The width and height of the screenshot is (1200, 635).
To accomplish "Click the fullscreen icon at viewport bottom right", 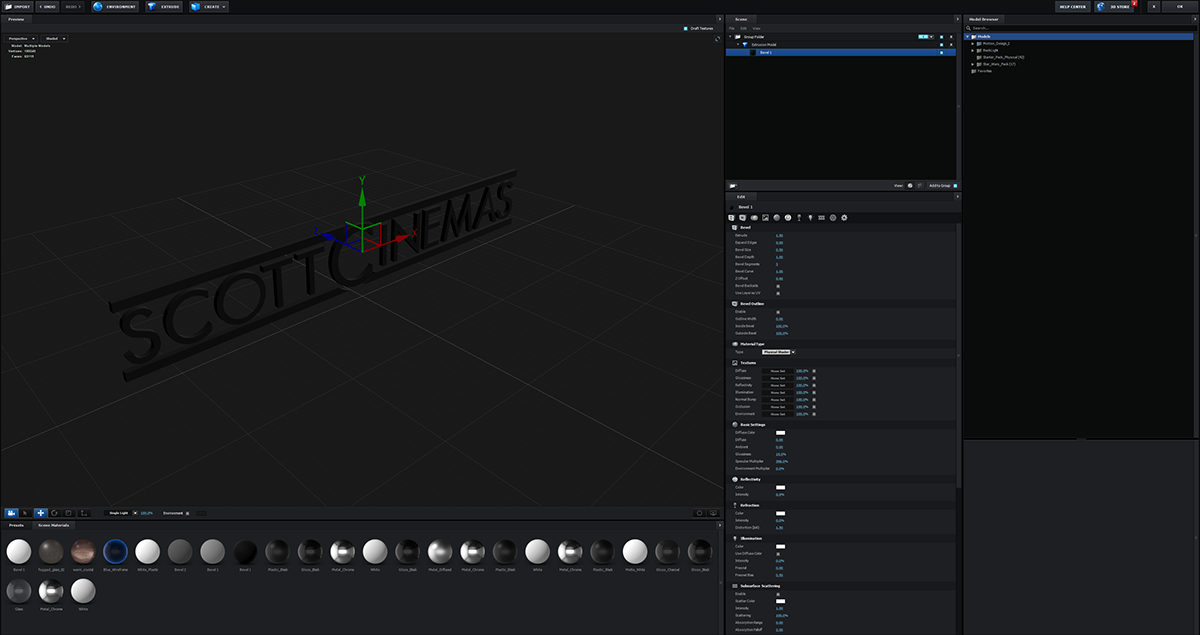I will pyautogui.click(x=714, y=513).
